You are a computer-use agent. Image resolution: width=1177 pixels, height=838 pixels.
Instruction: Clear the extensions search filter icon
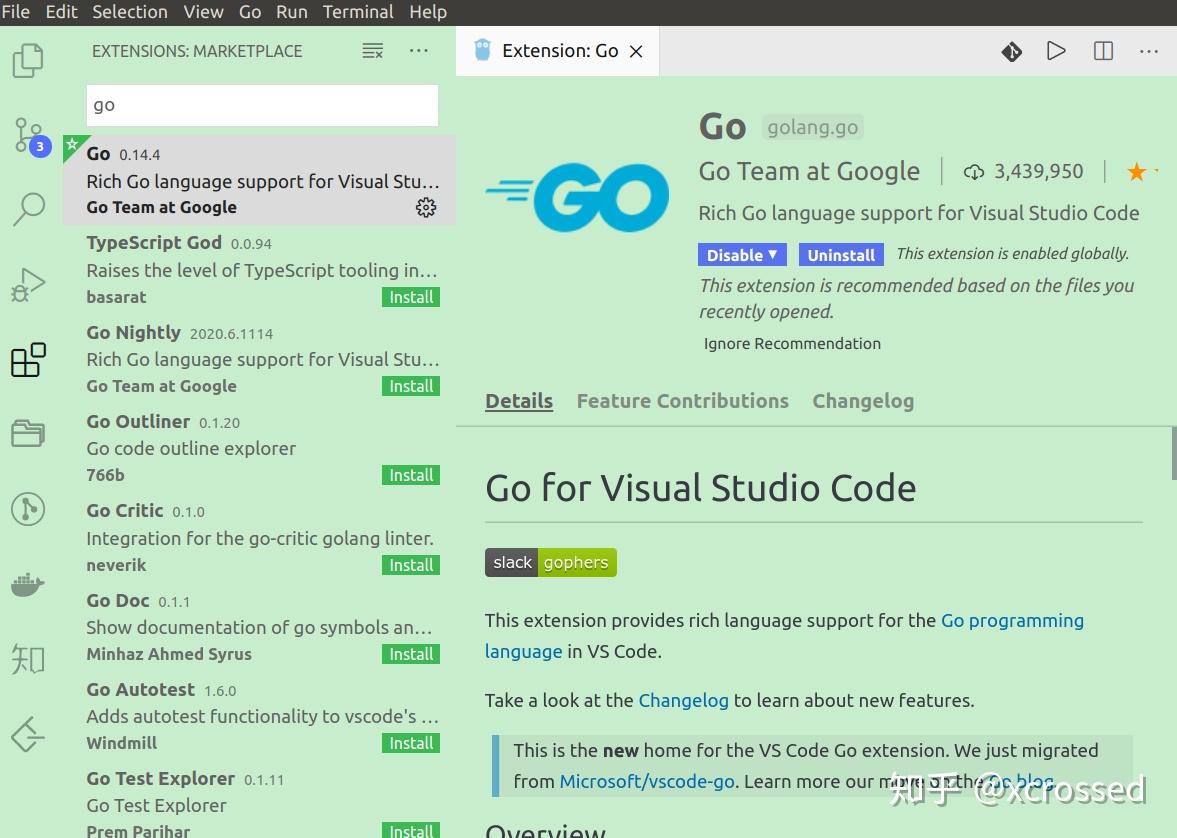[372, 50]
